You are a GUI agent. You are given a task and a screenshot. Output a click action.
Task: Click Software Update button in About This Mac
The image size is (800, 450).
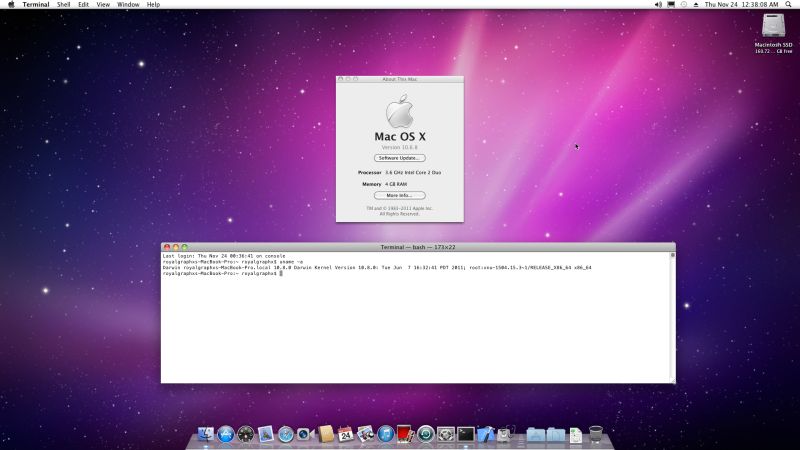point(399,158)
